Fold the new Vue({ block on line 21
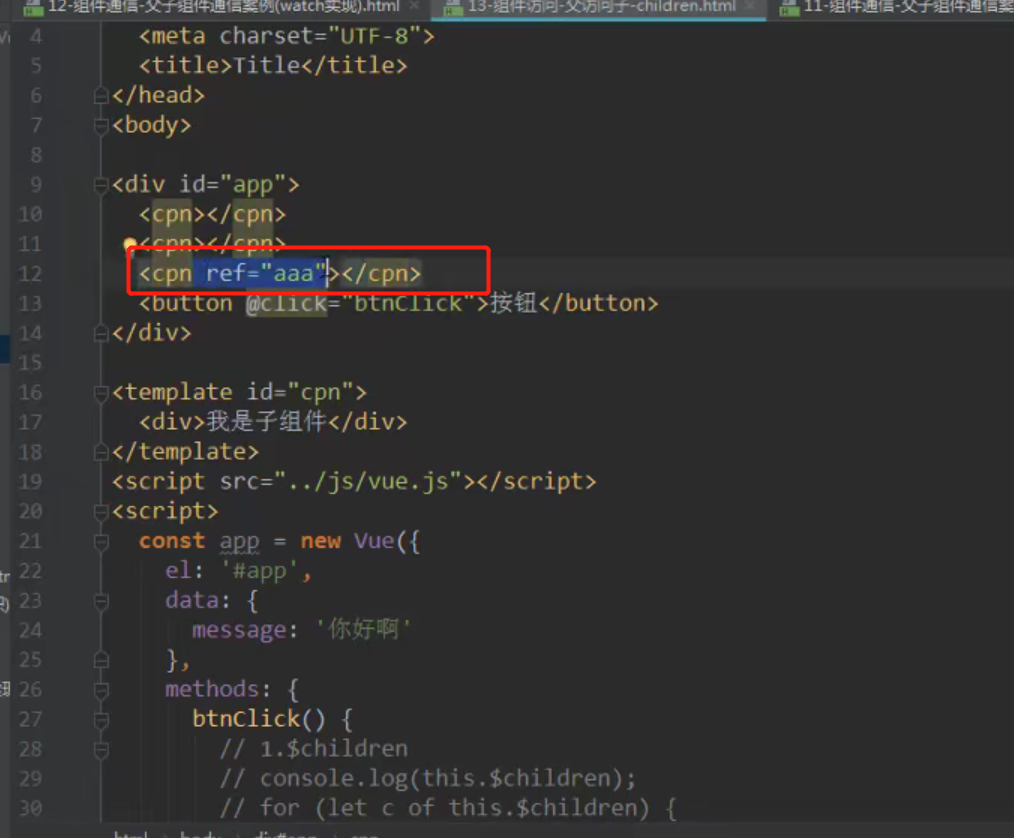Viewport: 1014px width, 838px height. [101, 542]
